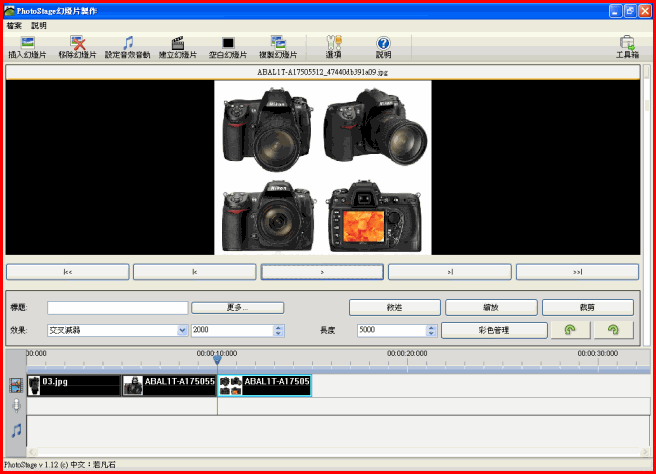Image resolution: width=656 pixels, height=474 pixels.
Task: Click the effect duration 2000 spinner arrows
Action: 279,330
